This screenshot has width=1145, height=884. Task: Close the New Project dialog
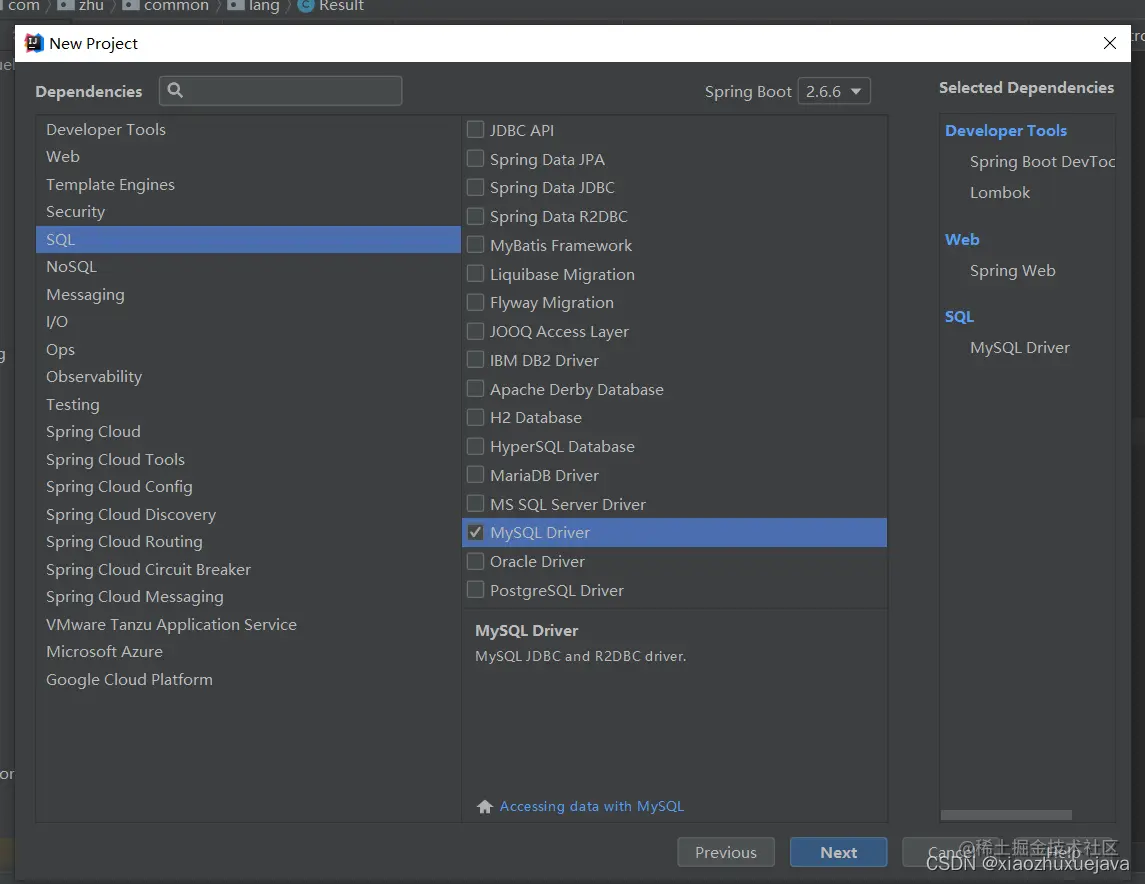tap(1109, 43)
